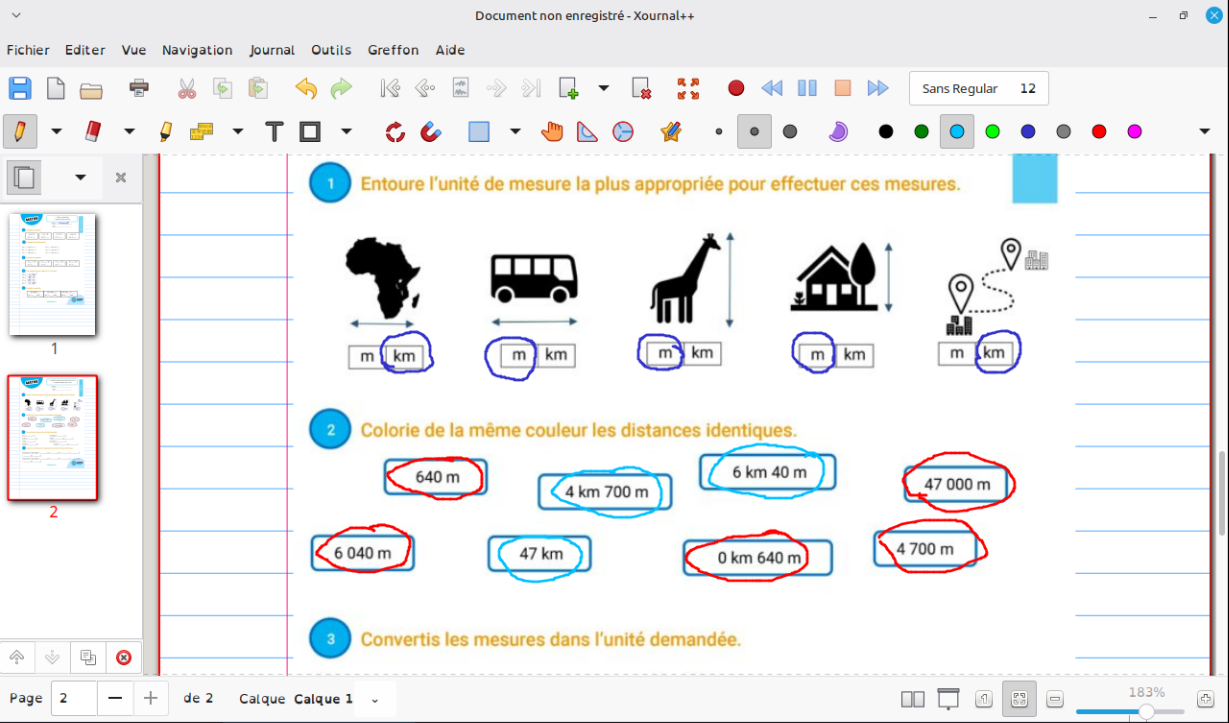Toggle the sidebar page preview button
Screen dimensions: 1229x723
(x=25, y=177)
